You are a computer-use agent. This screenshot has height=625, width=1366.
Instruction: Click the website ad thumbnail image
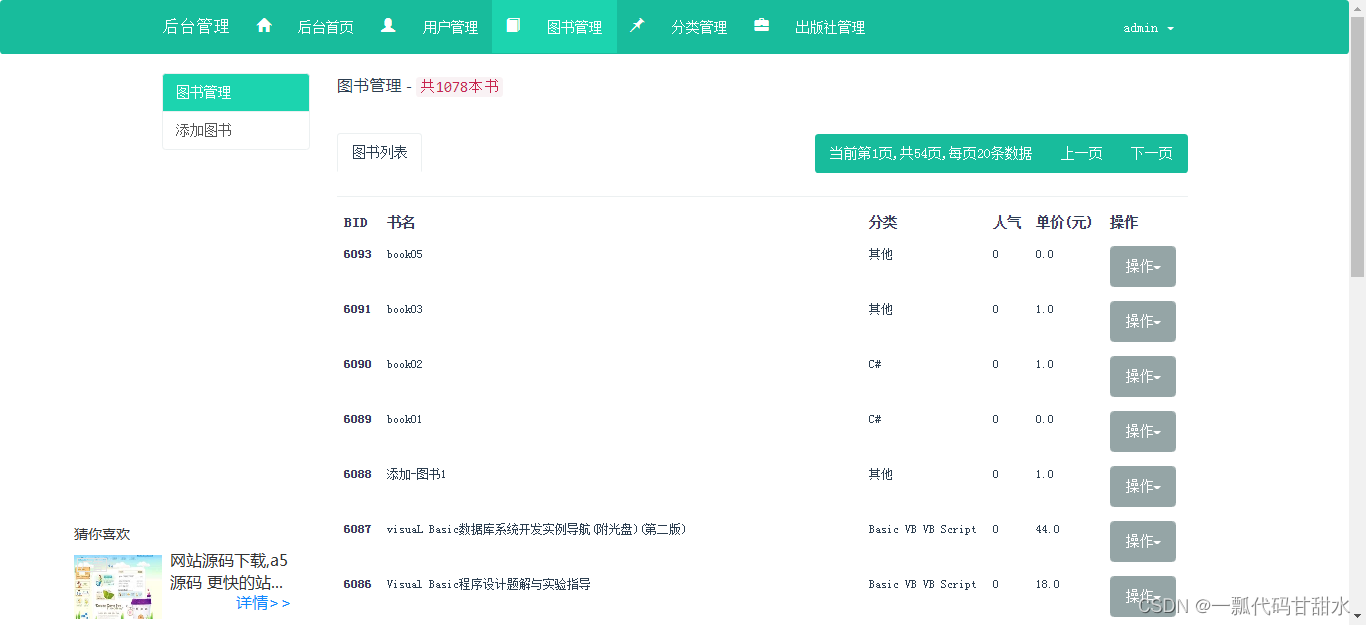click(117, 588)
